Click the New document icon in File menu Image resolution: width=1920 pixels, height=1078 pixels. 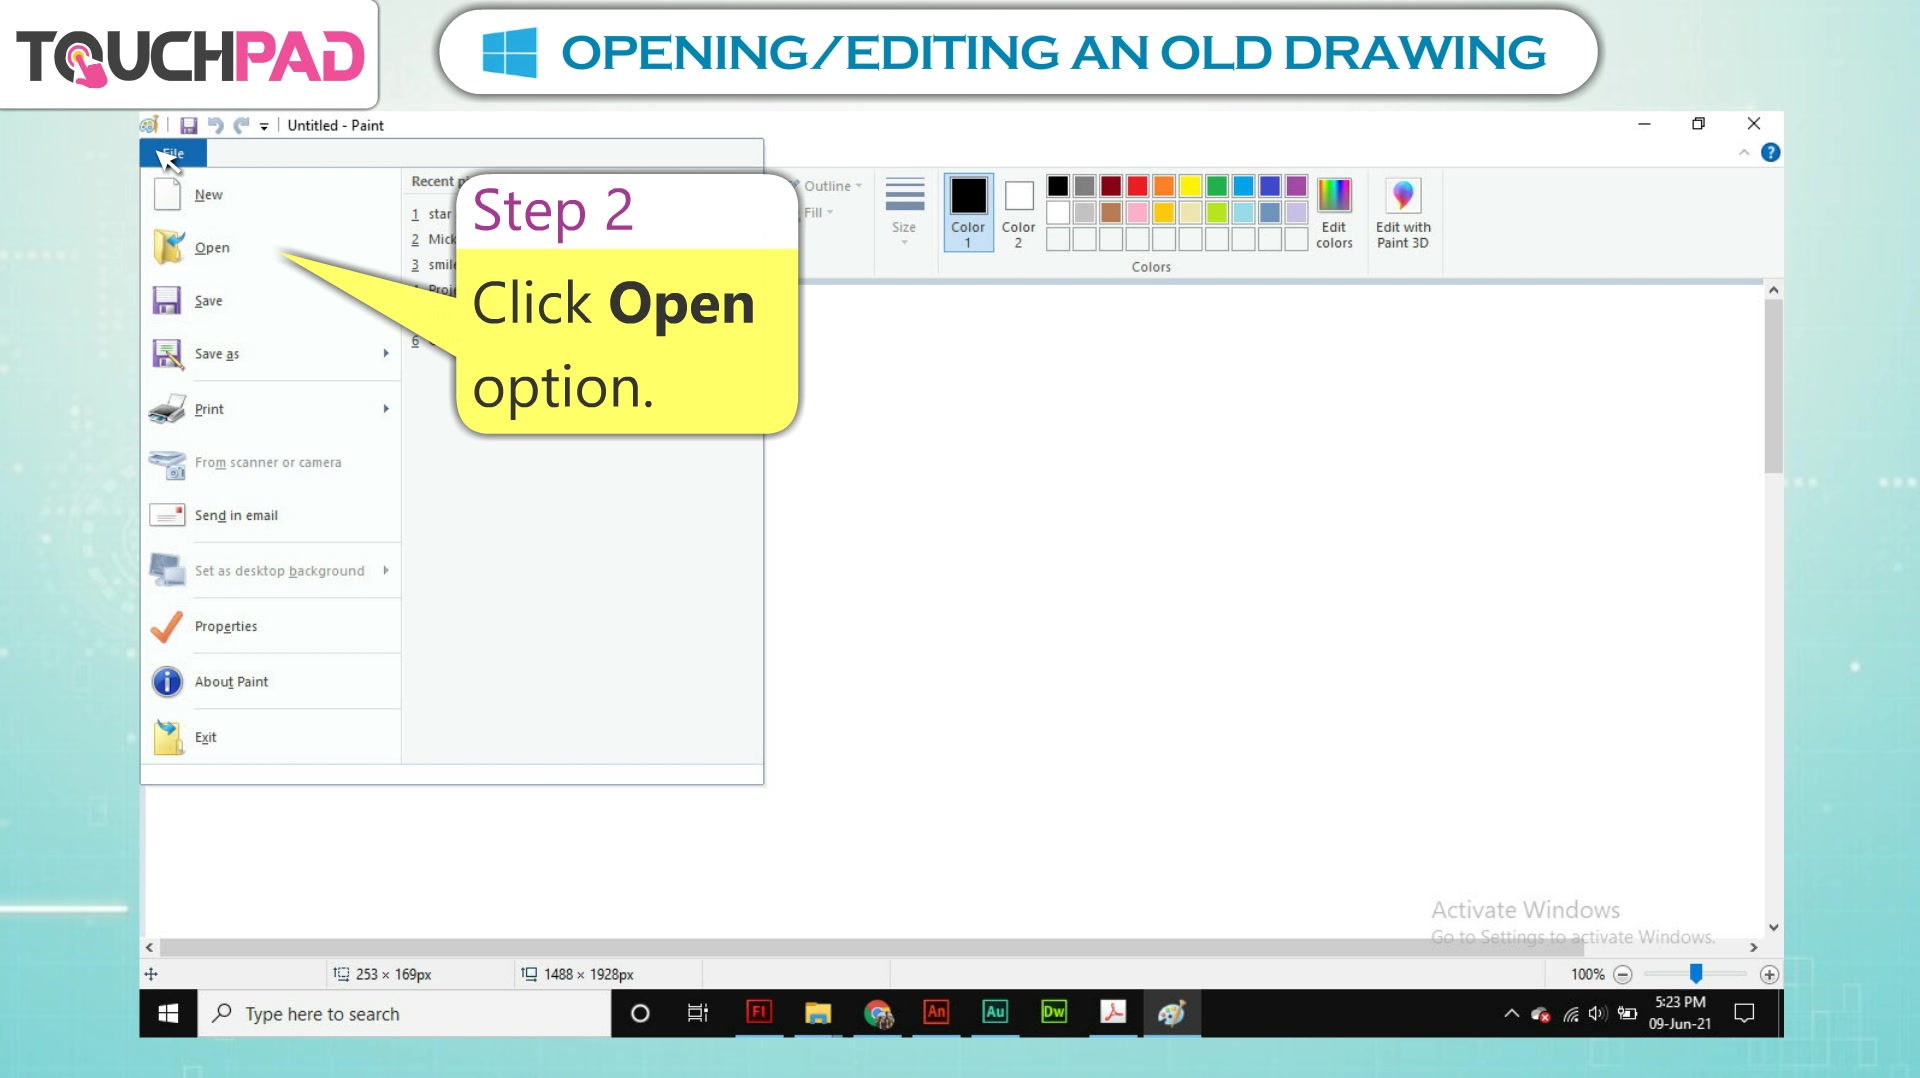click(x=167, y=194)
